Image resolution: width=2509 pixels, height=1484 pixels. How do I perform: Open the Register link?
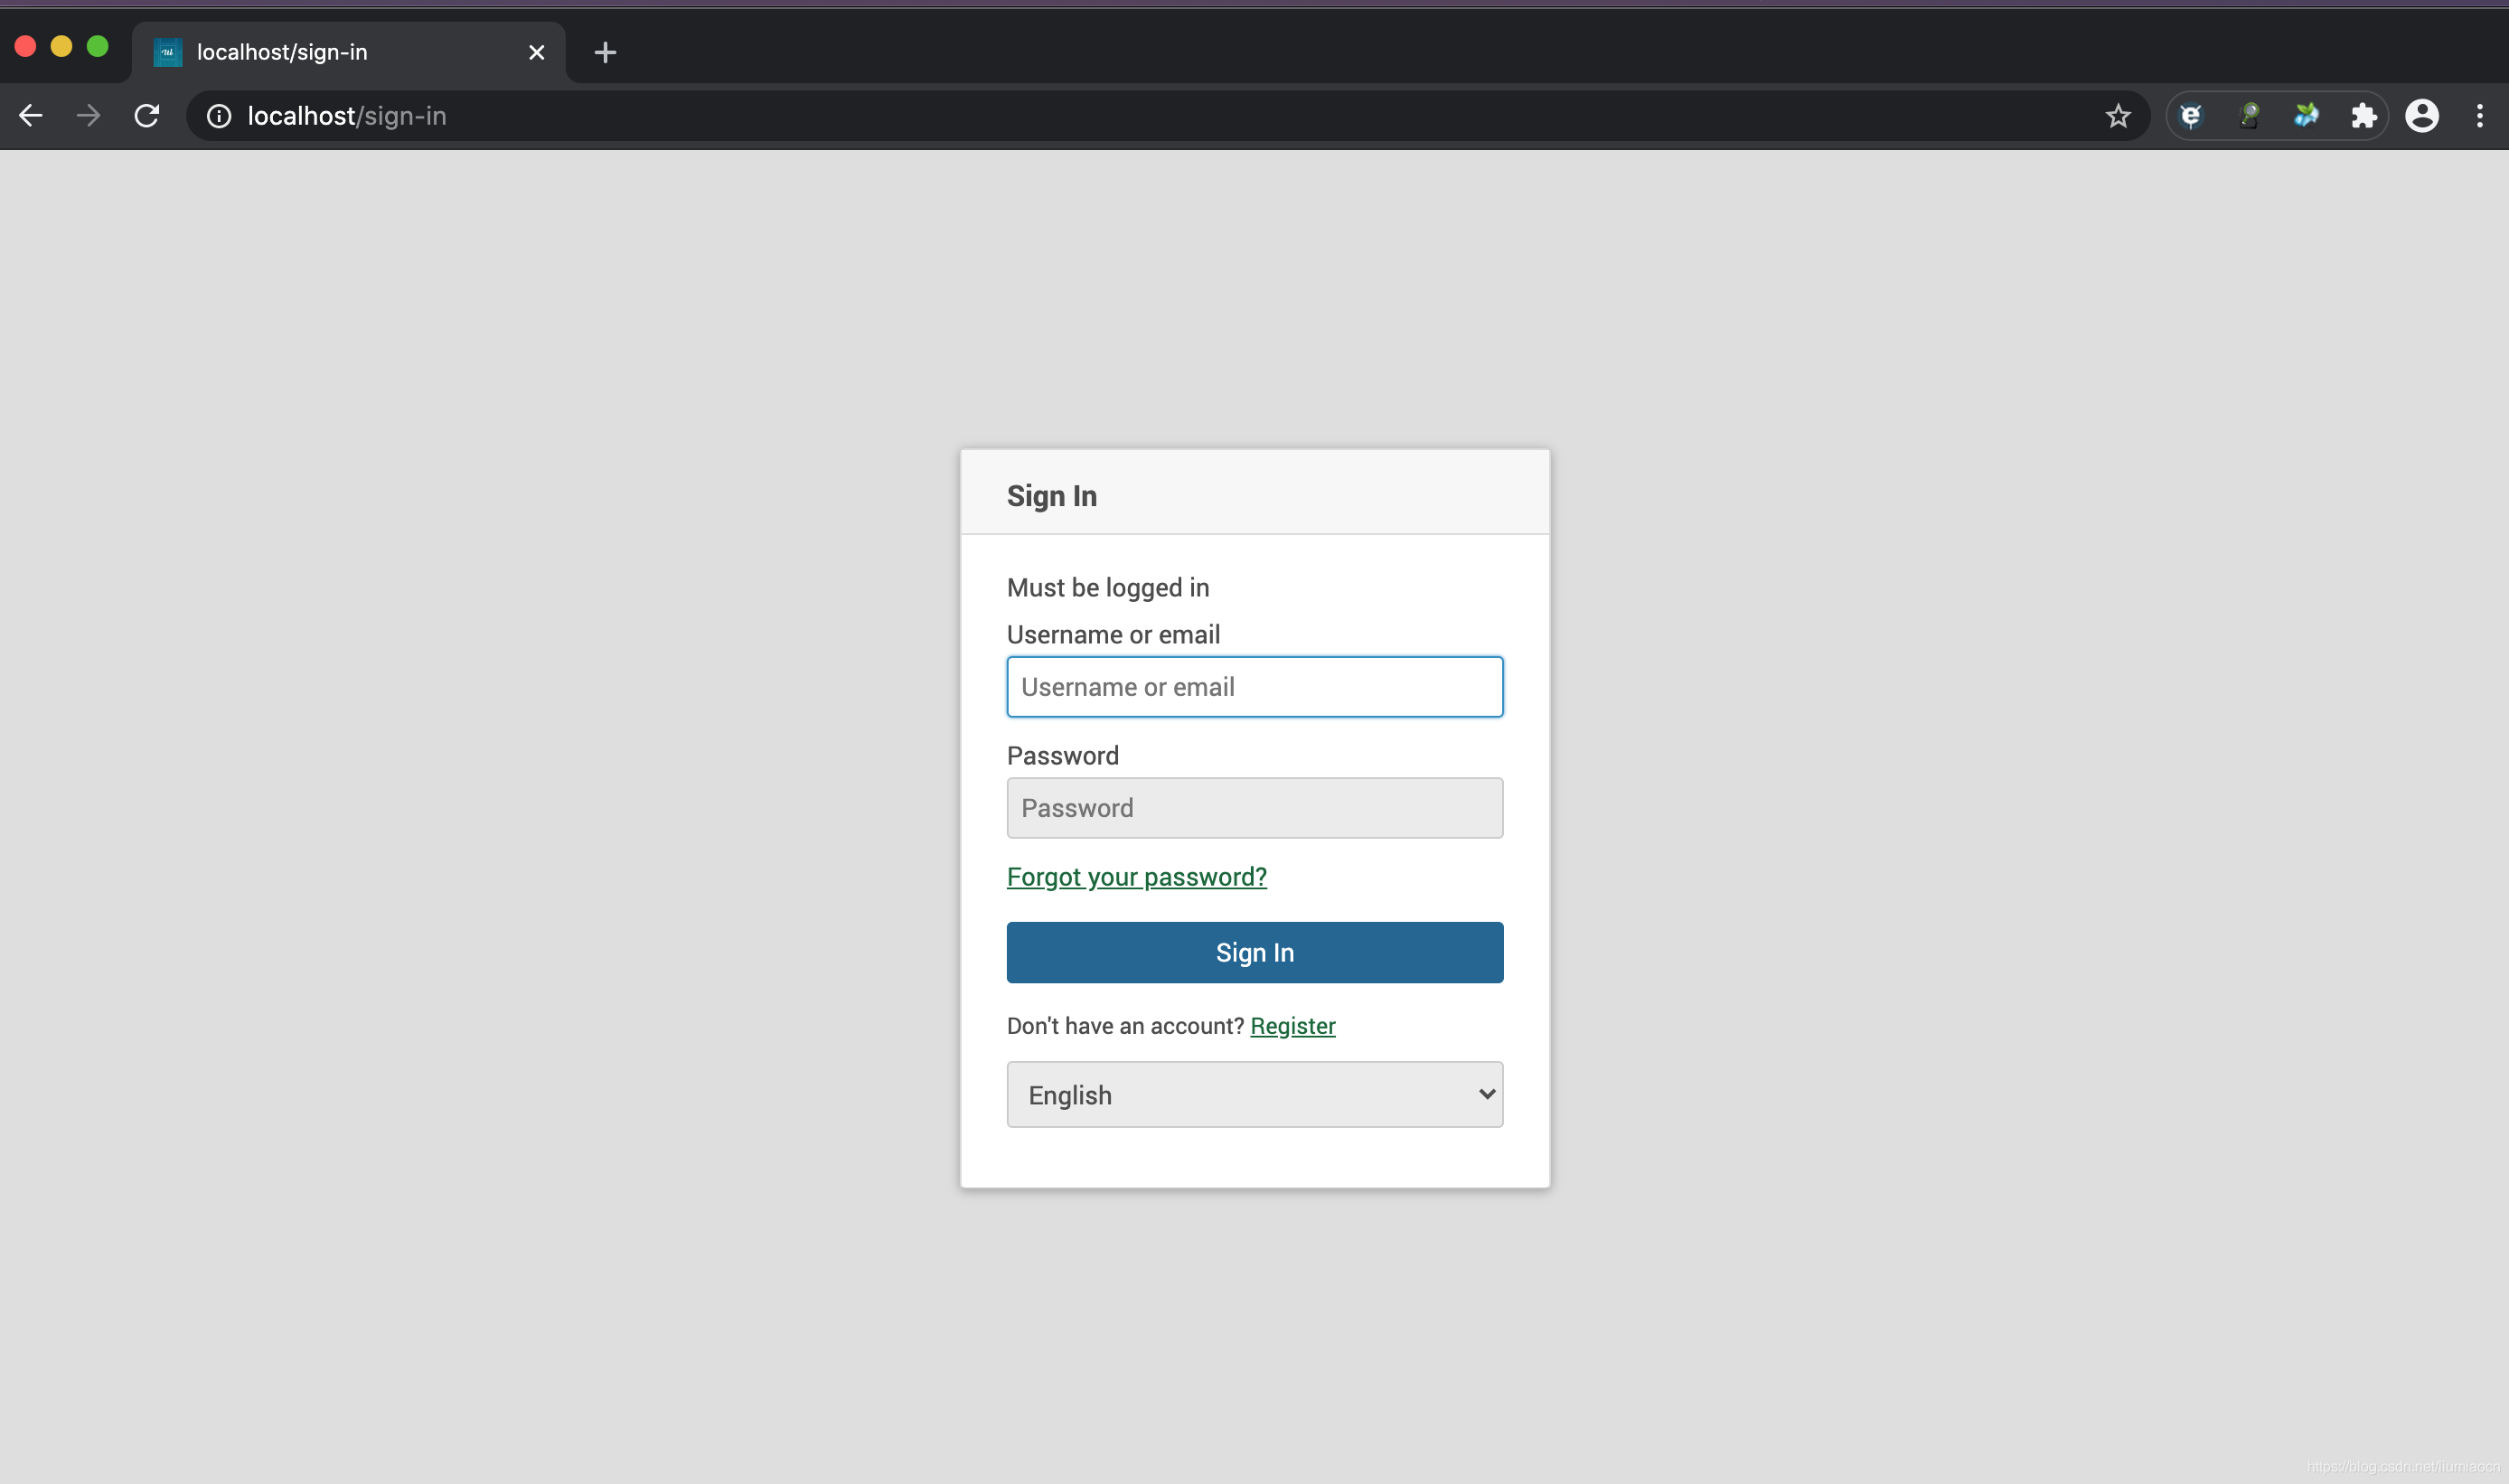coord(1293,1026)
